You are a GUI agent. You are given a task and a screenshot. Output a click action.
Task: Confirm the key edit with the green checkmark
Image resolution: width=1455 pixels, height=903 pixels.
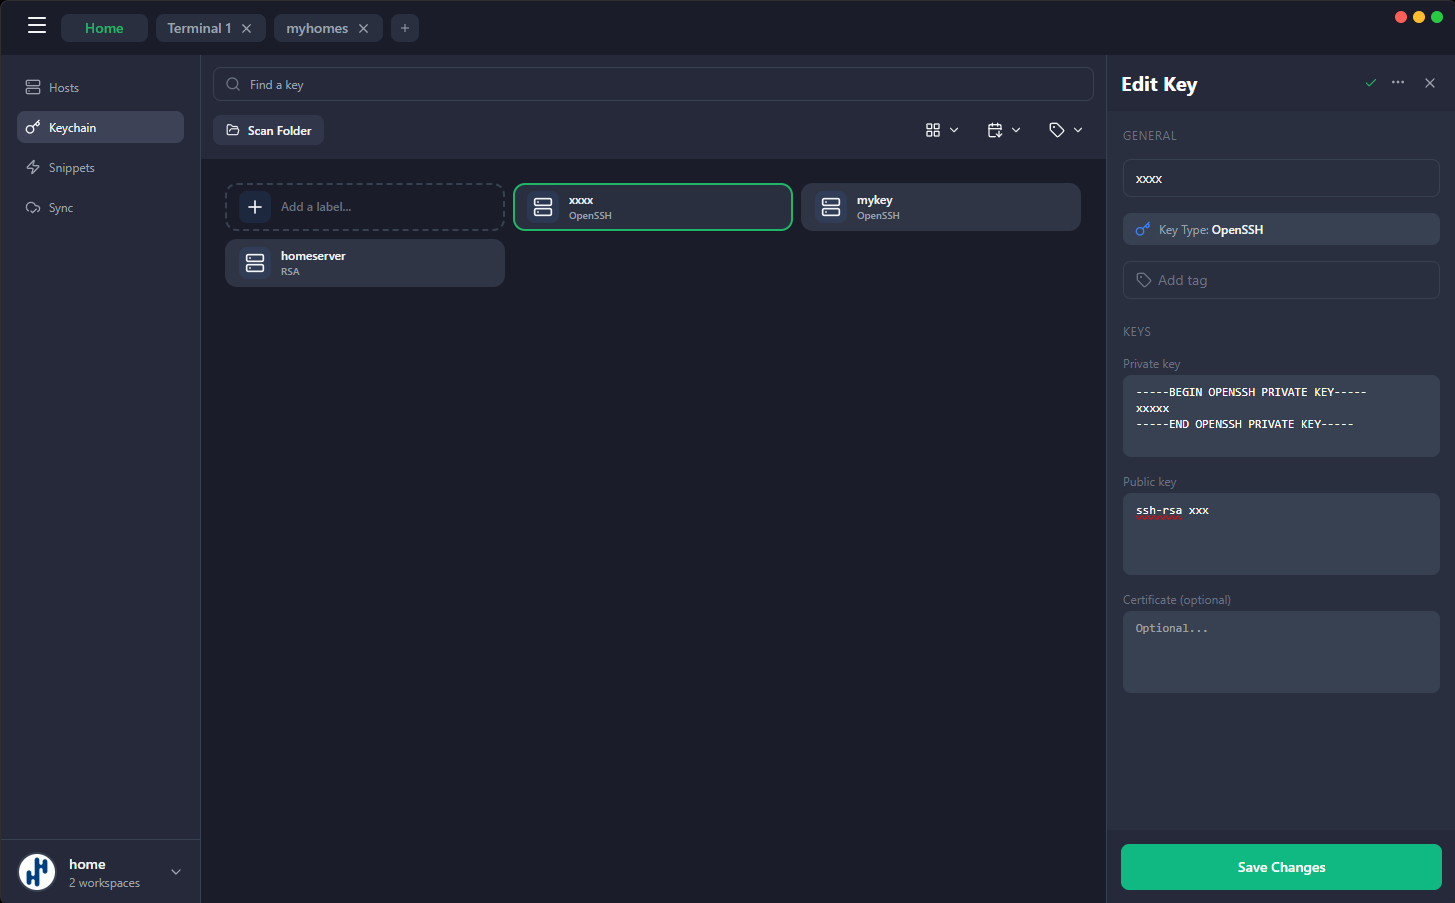[x=1370, y=83]
